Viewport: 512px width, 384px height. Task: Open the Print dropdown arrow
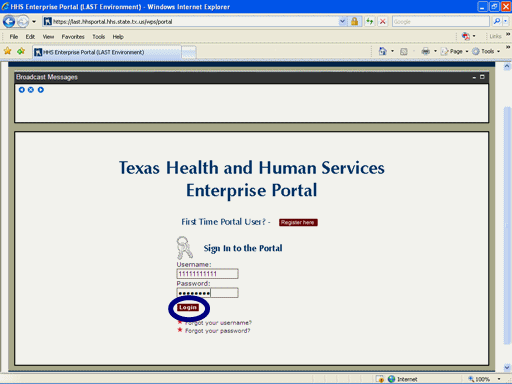435,51
